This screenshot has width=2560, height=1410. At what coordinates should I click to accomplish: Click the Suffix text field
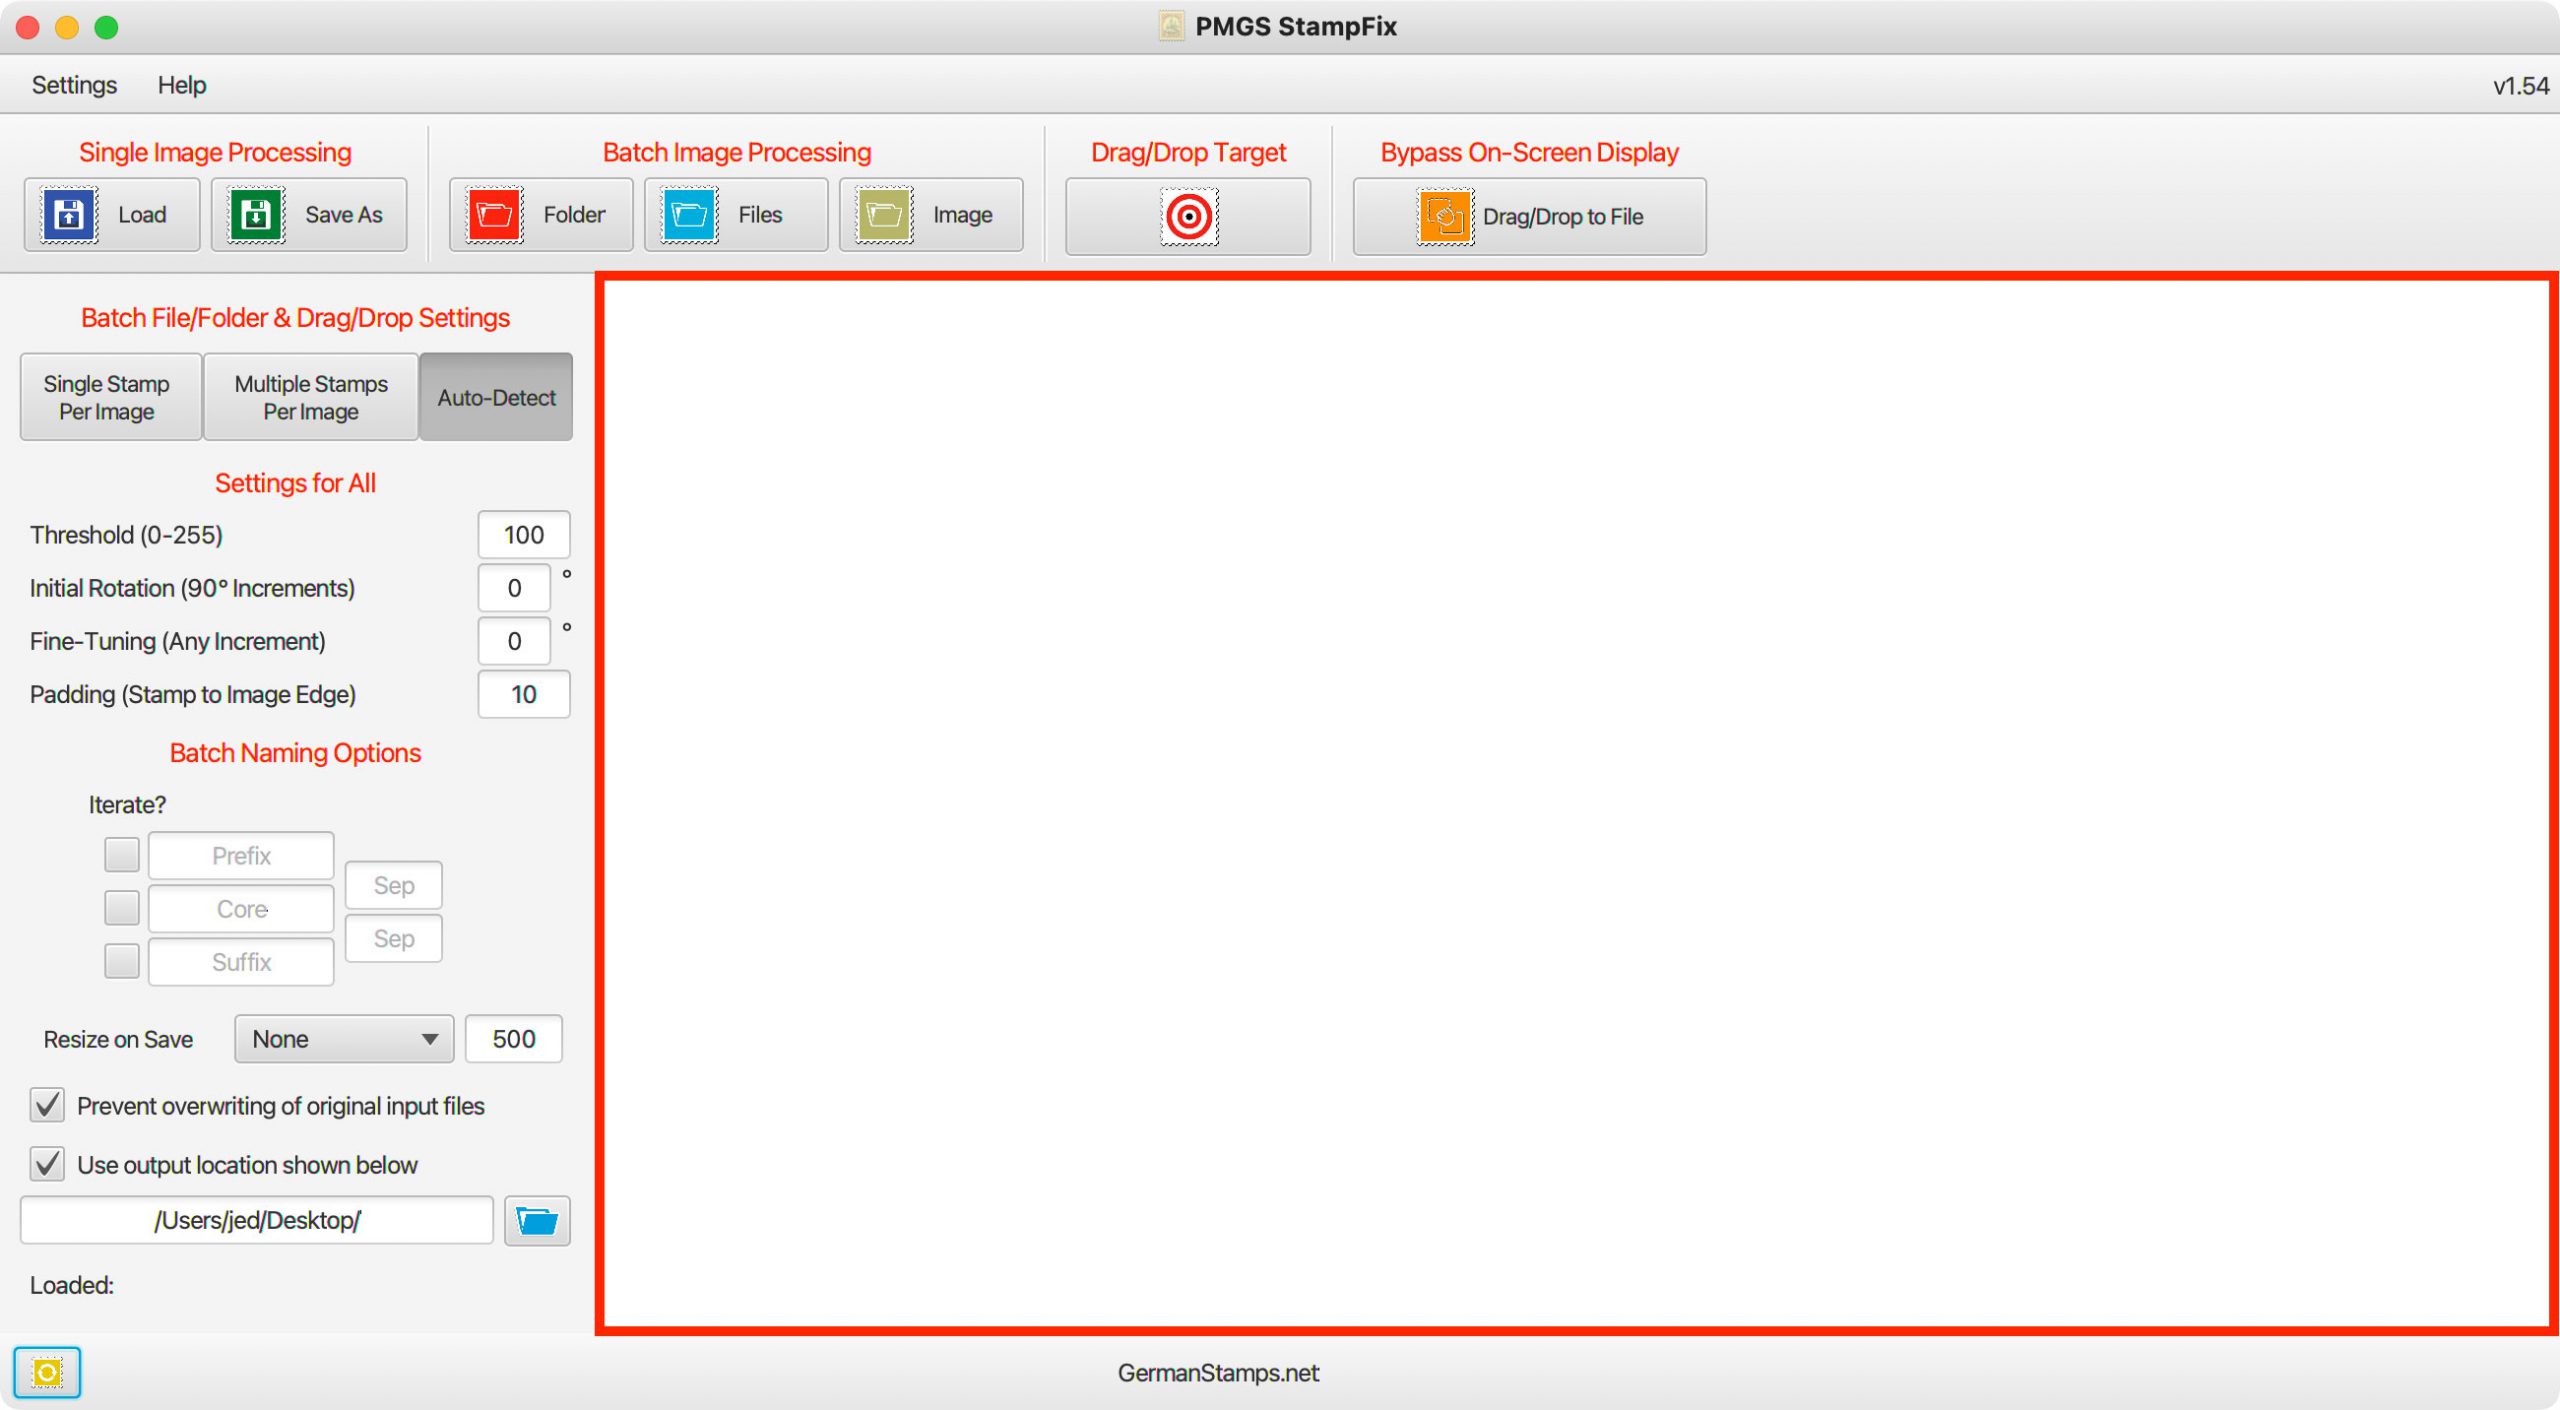(x=241, y=962)
